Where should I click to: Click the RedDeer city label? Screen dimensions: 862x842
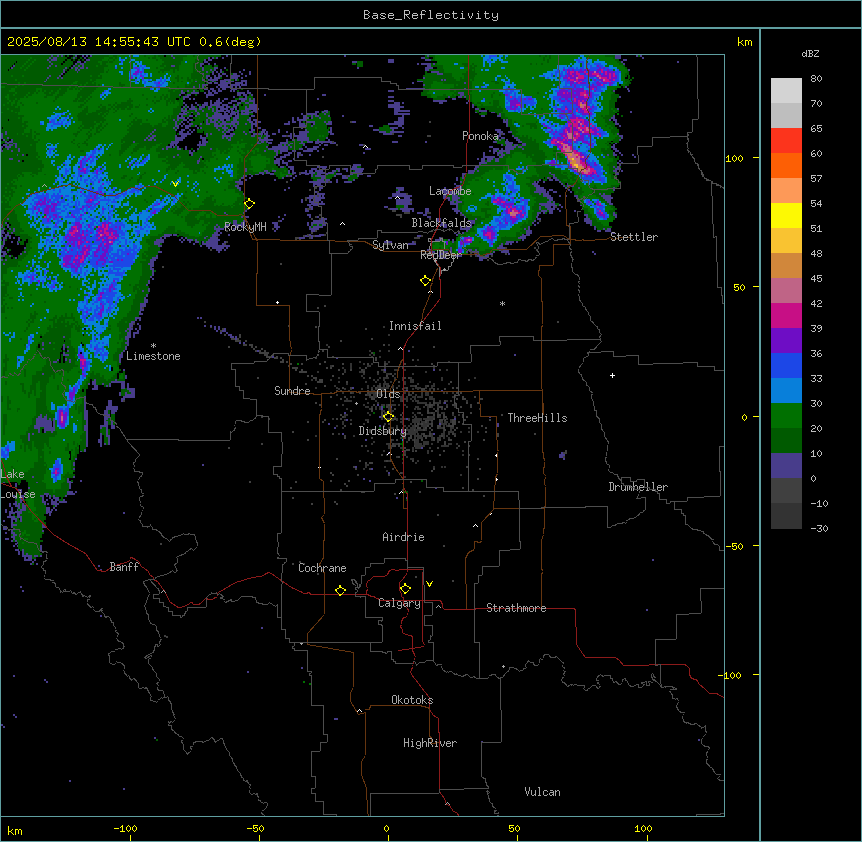(x=441, y=255)
